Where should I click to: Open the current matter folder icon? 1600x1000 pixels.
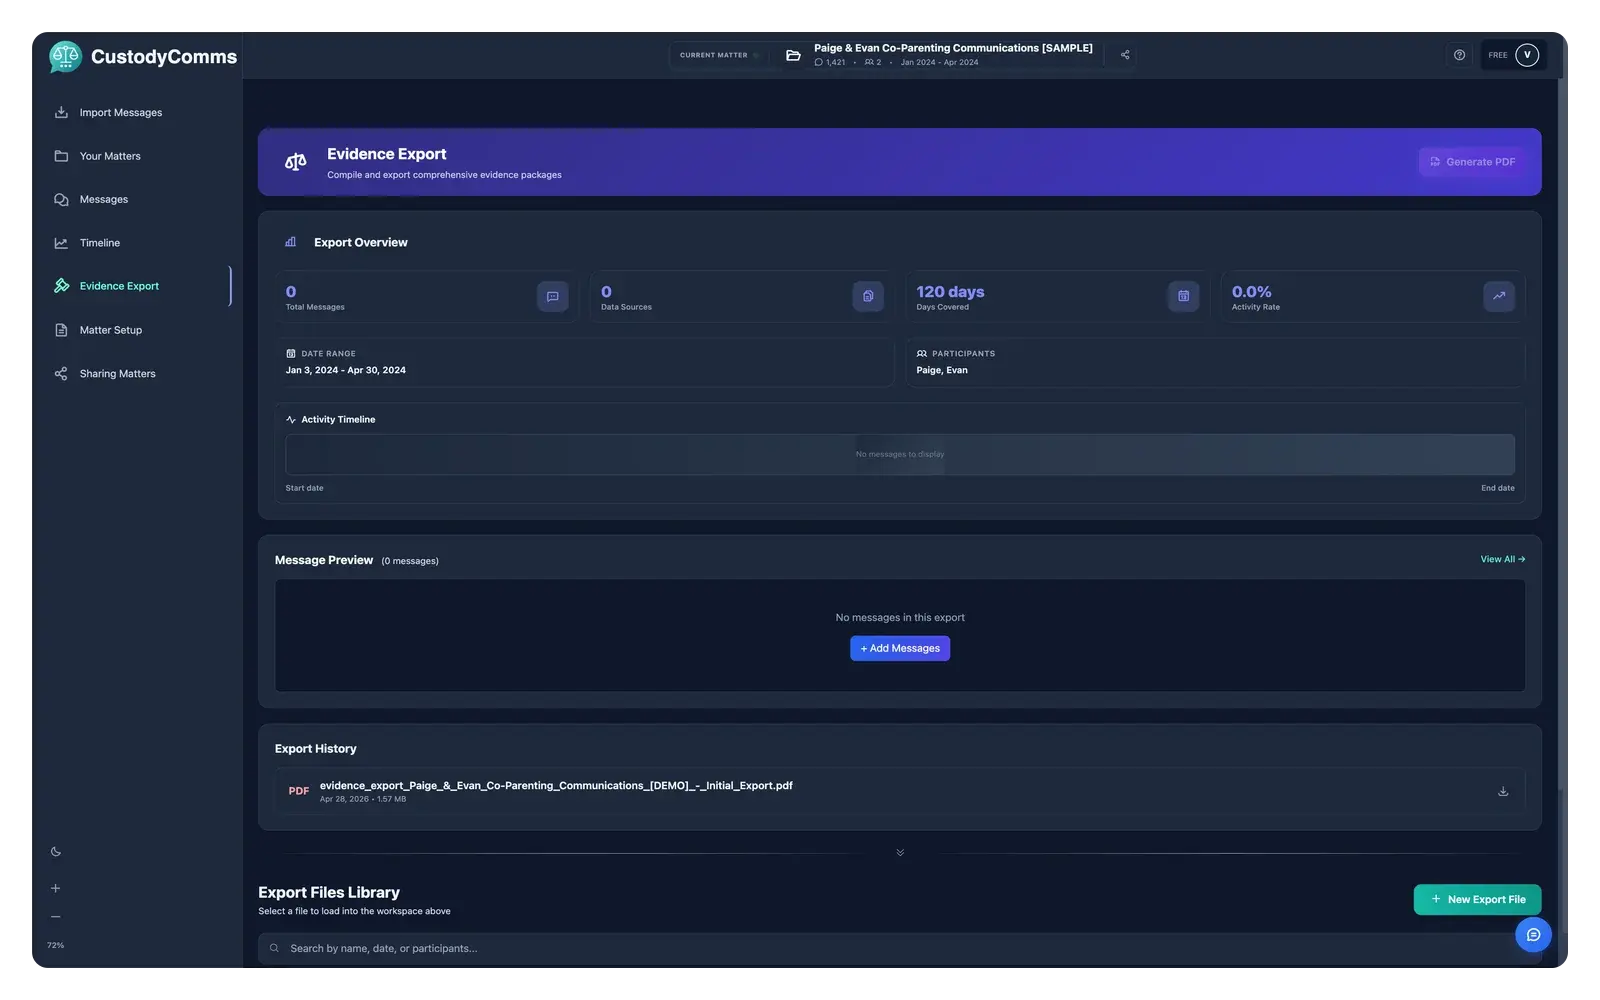click(793, 55)
